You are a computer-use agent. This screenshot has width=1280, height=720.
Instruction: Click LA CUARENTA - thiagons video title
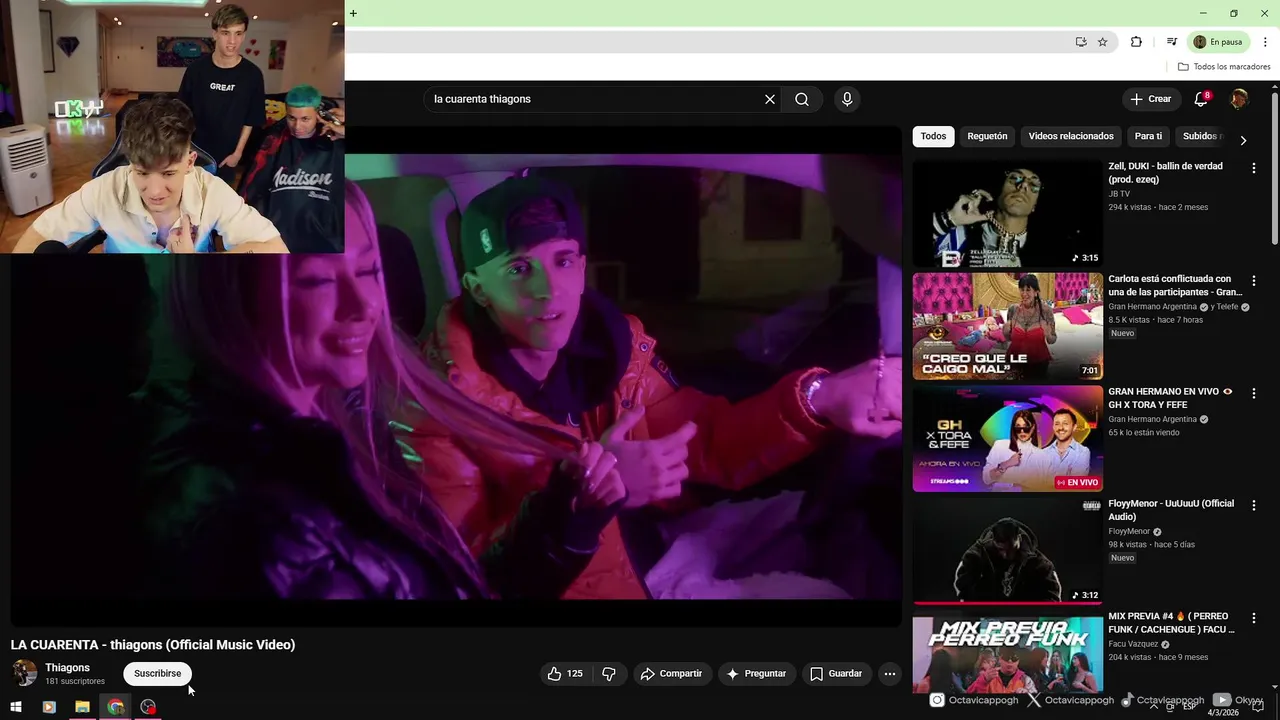point(153,645)
